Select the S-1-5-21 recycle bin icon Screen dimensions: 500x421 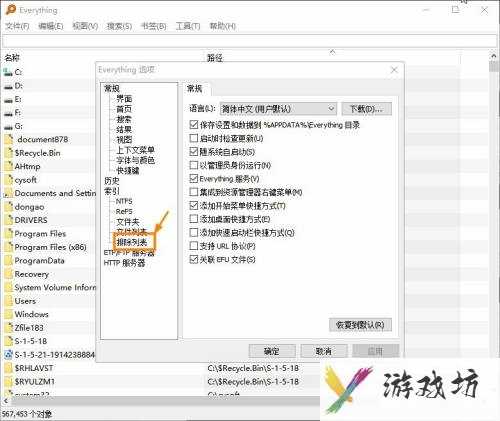coord(9,355)
